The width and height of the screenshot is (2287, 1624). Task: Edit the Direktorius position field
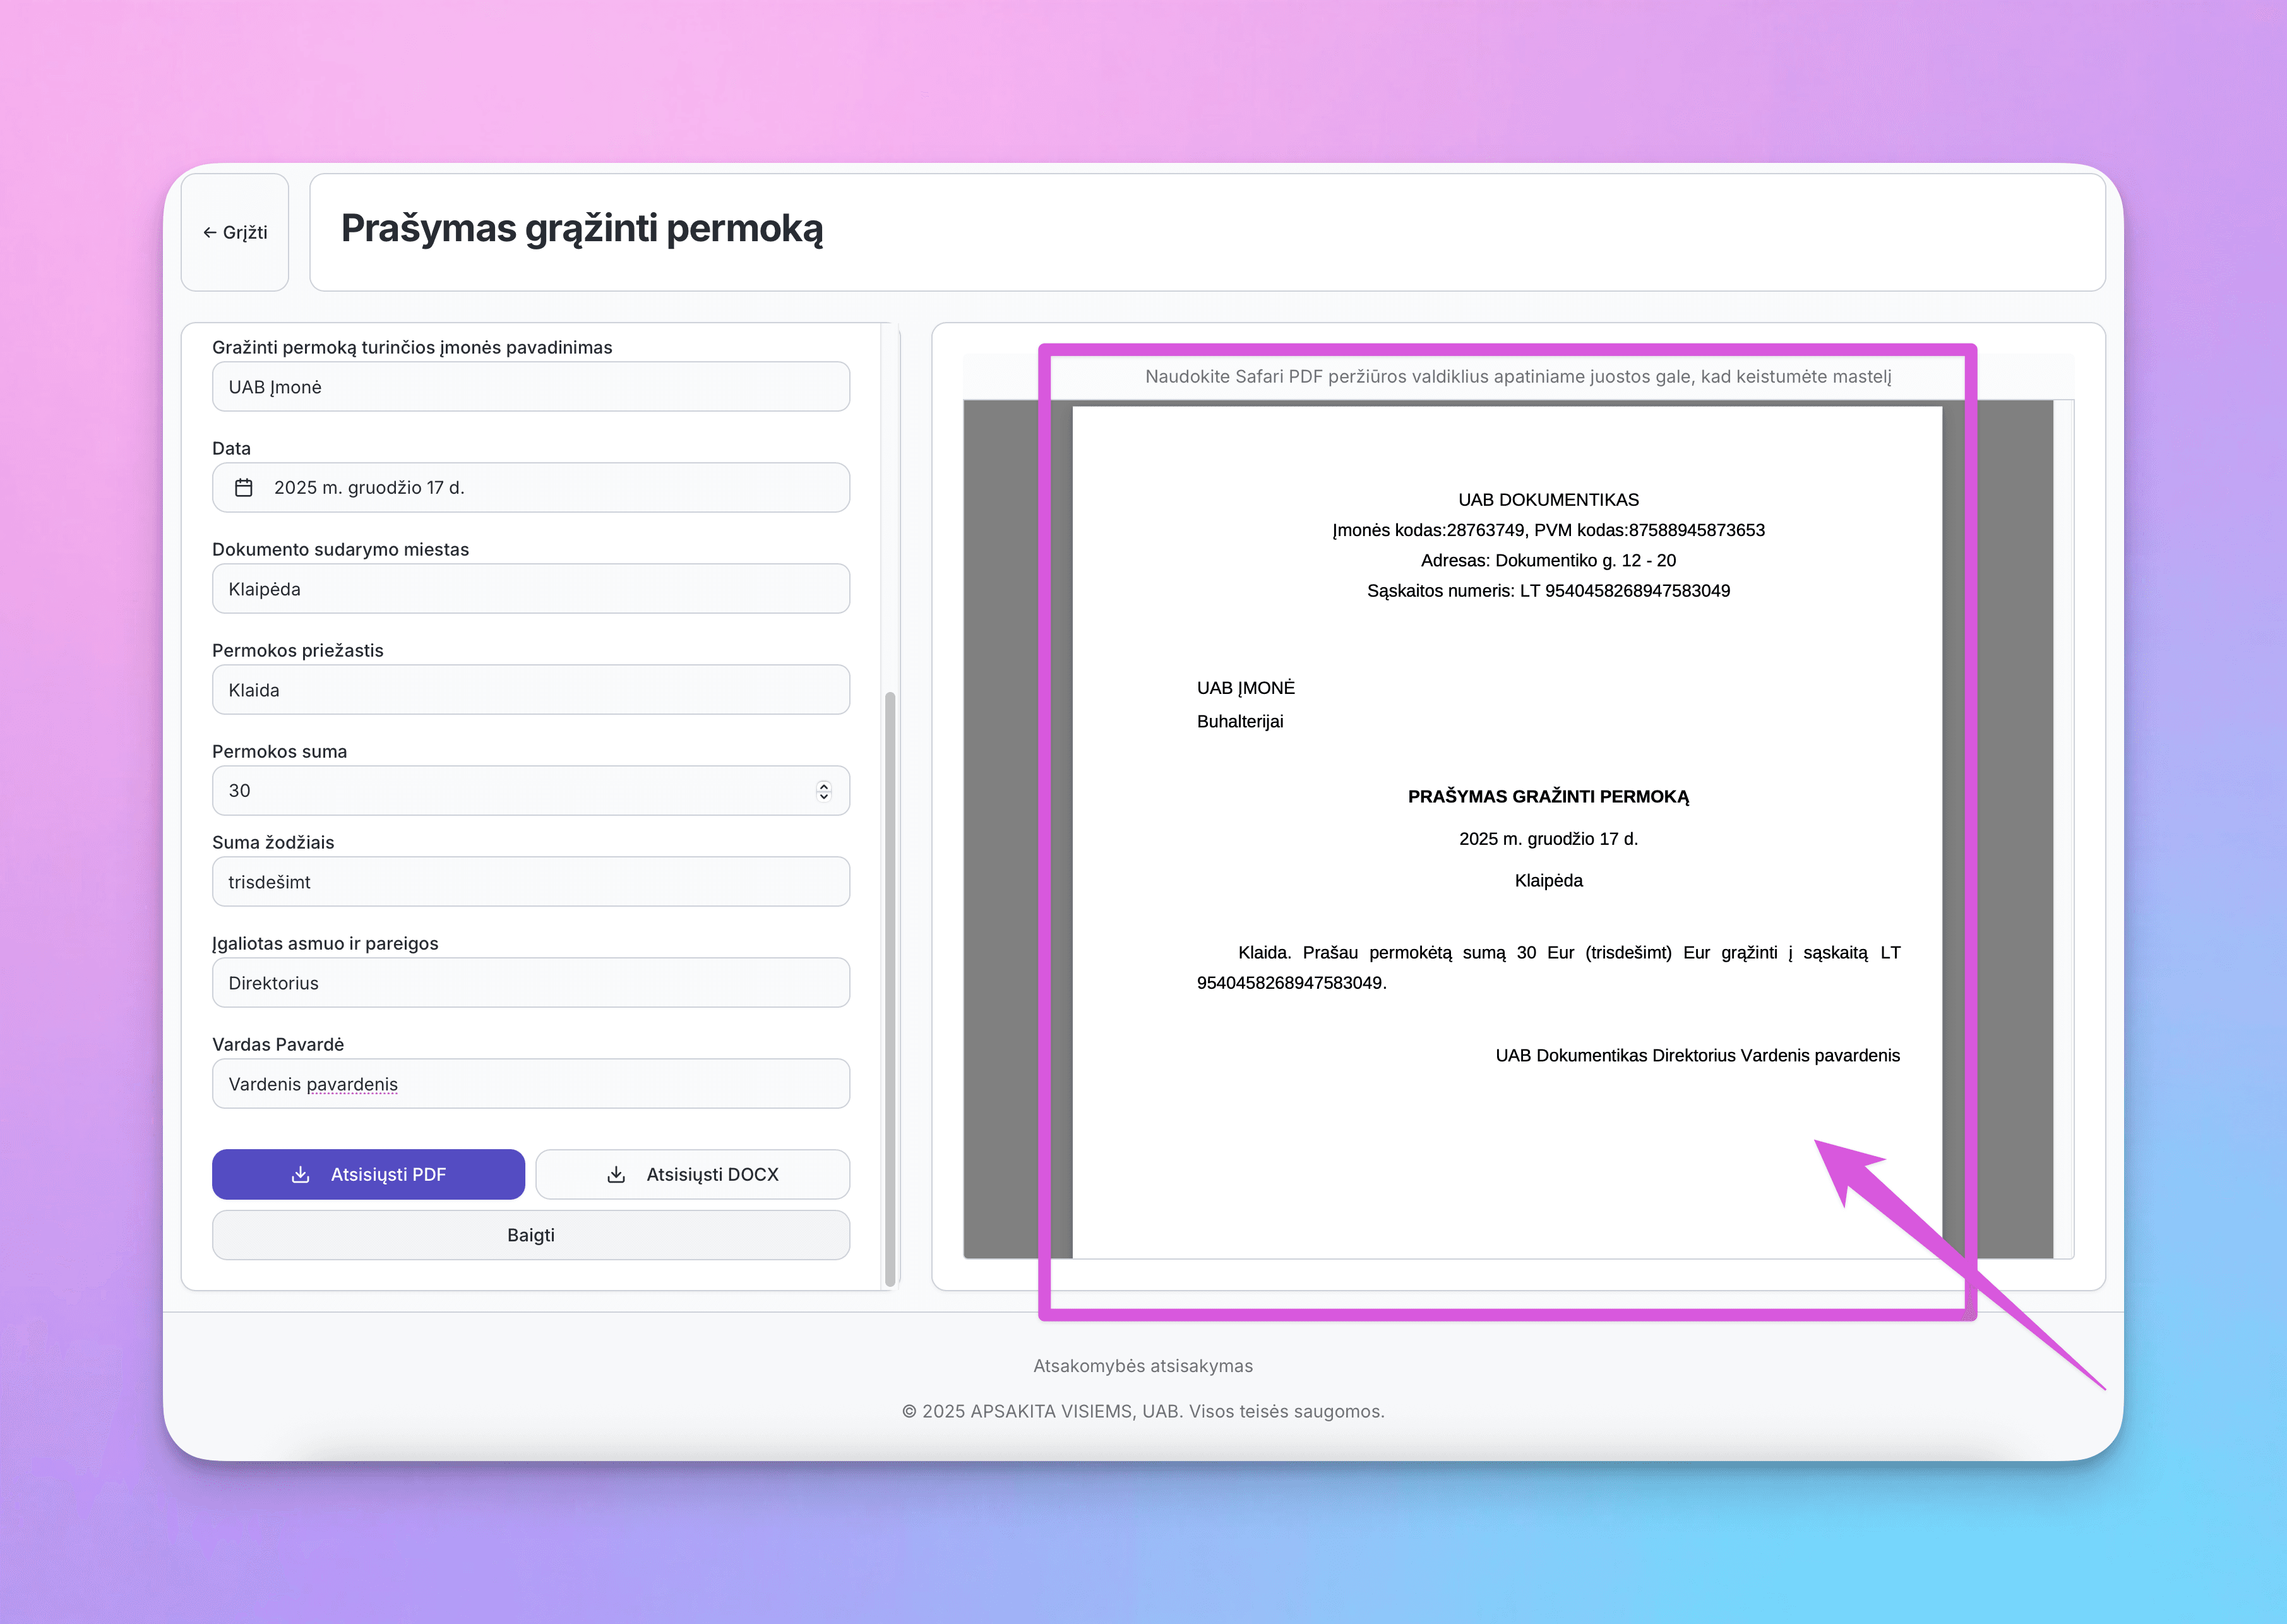[530, 983]
